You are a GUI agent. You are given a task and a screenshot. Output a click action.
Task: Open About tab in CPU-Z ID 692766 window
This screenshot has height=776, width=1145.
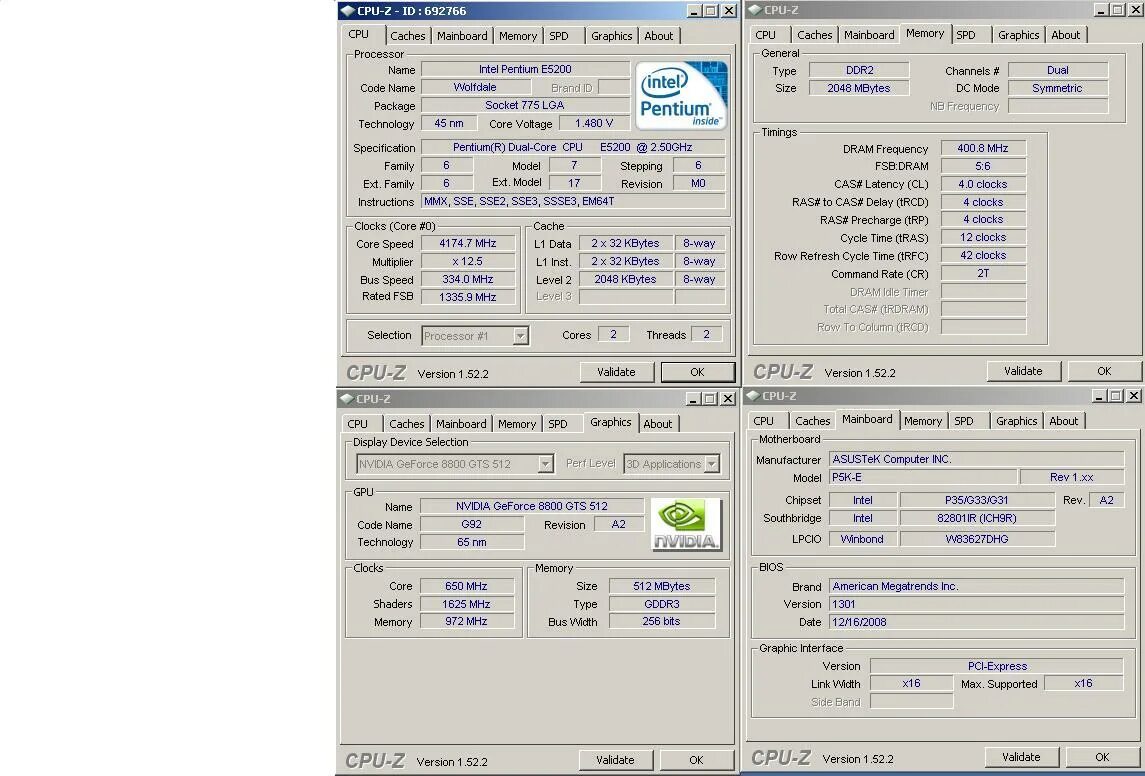[659, 36]
